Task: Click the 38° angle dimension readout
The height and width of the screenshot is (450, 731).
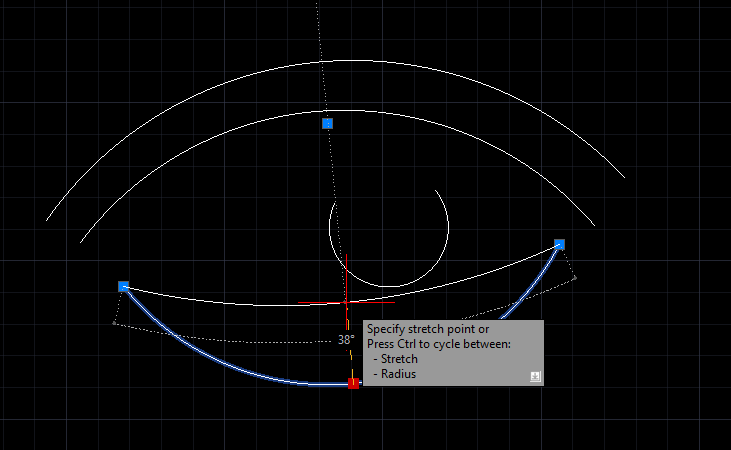Action: click(346, 340)
